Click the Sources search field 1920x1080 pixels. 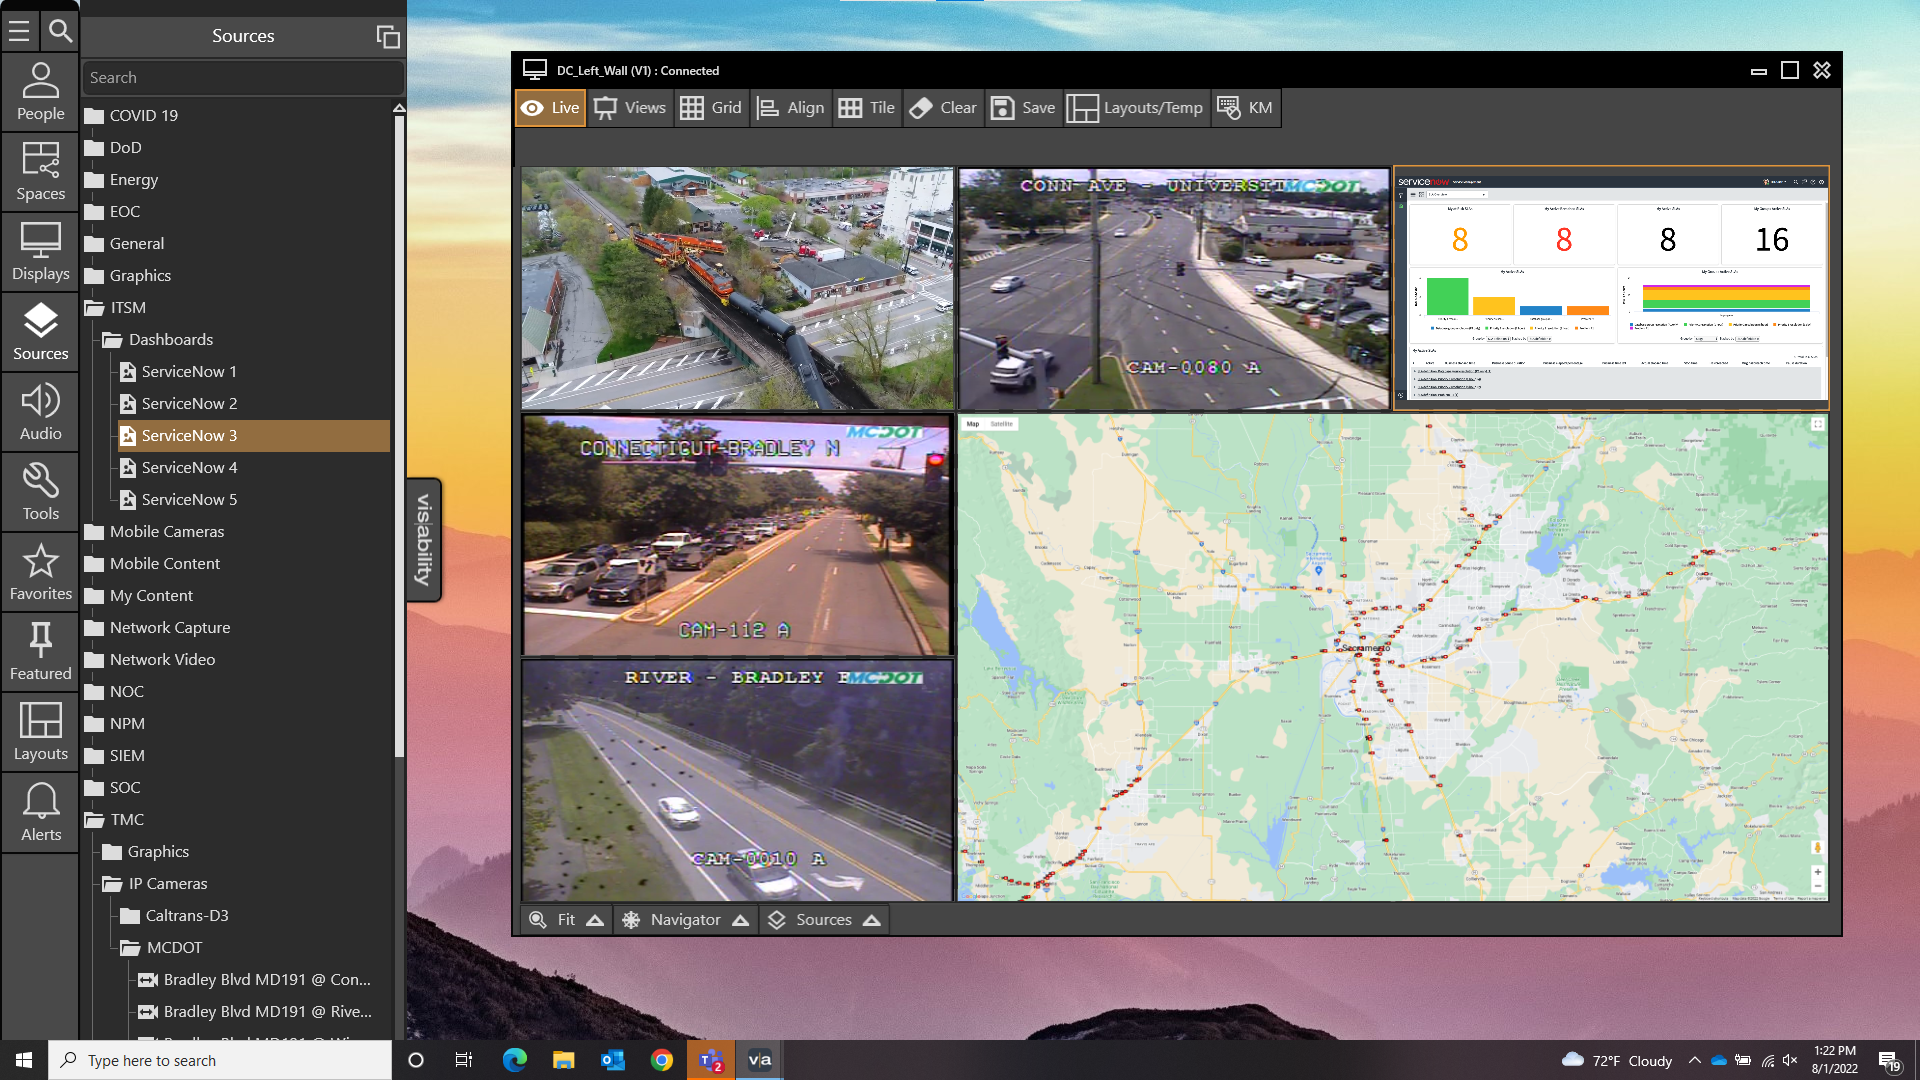click(x=243, y=78)
